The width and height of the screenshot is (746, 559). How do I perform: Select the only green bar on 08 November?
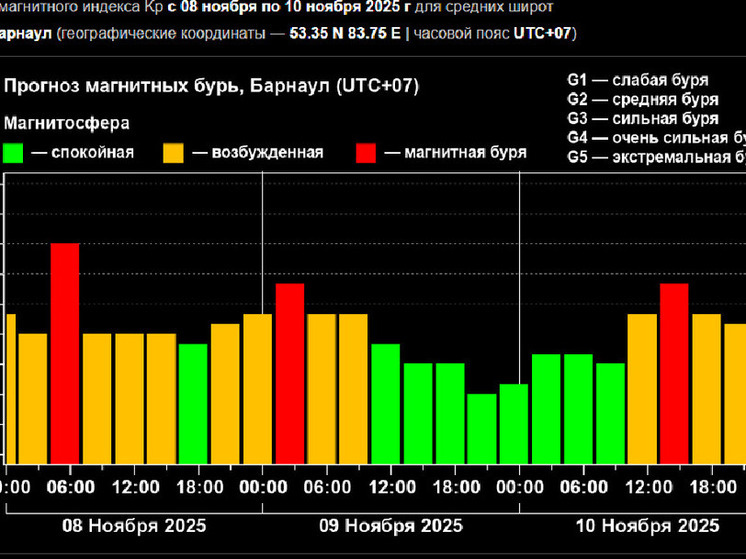(193, 403)
